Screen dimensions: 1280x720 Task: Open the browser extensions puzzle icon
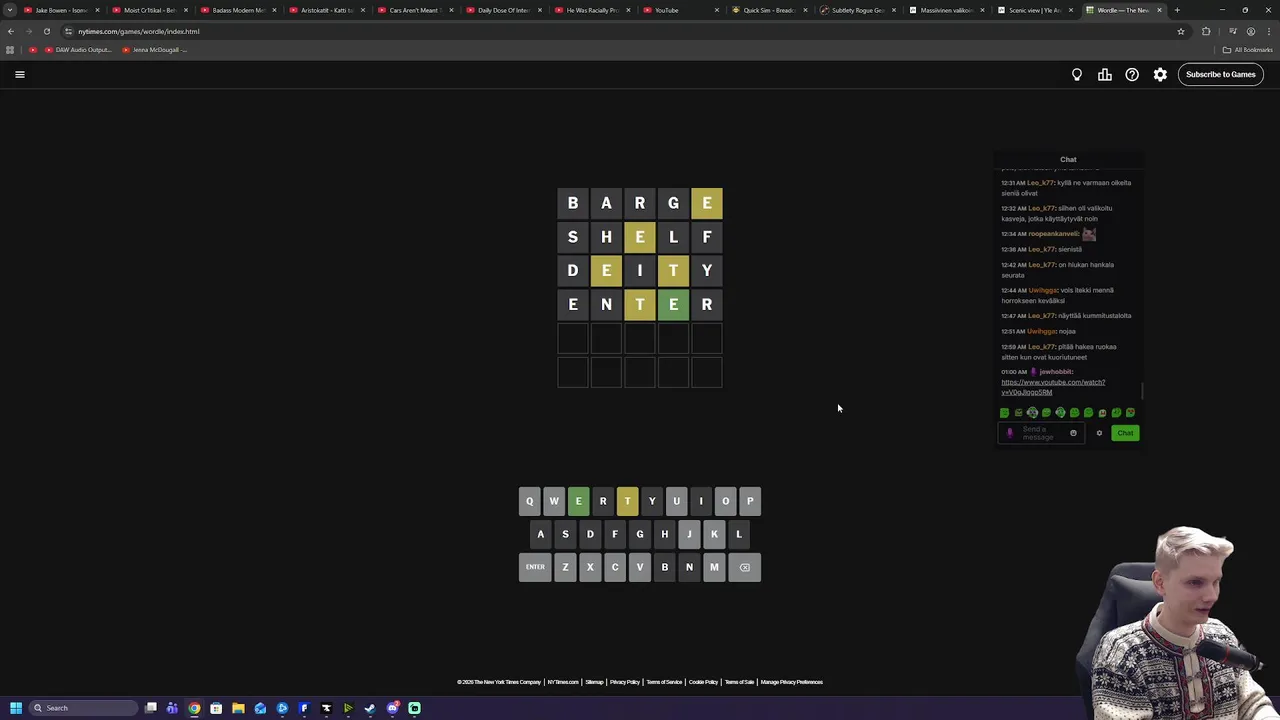pyautogui.click(x=1206, y=31)
